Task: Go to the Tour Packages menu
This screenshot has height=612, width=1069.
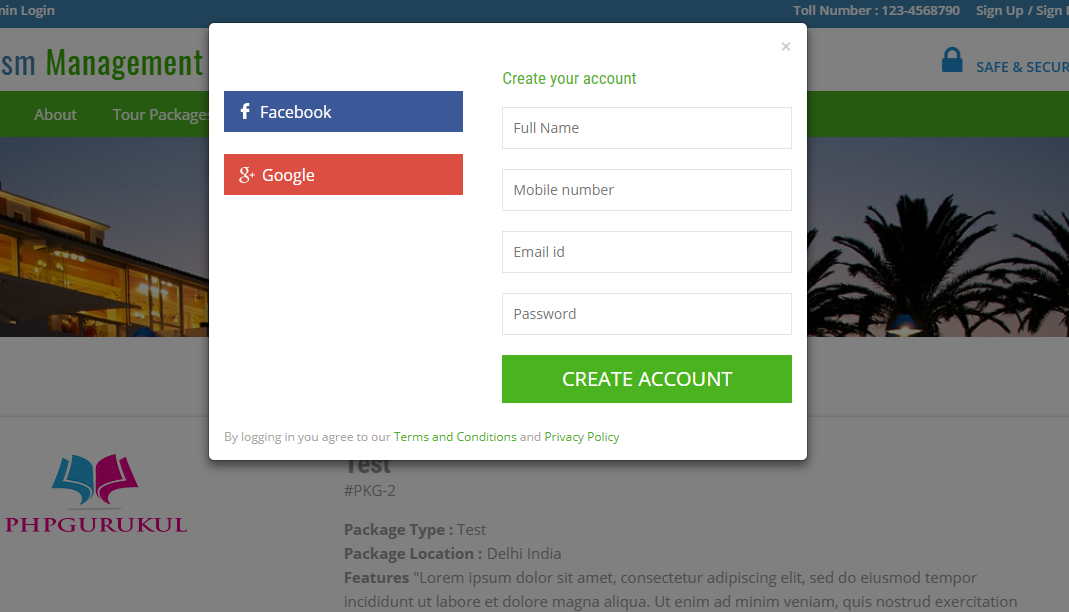Action: click(x=160, y=115)
